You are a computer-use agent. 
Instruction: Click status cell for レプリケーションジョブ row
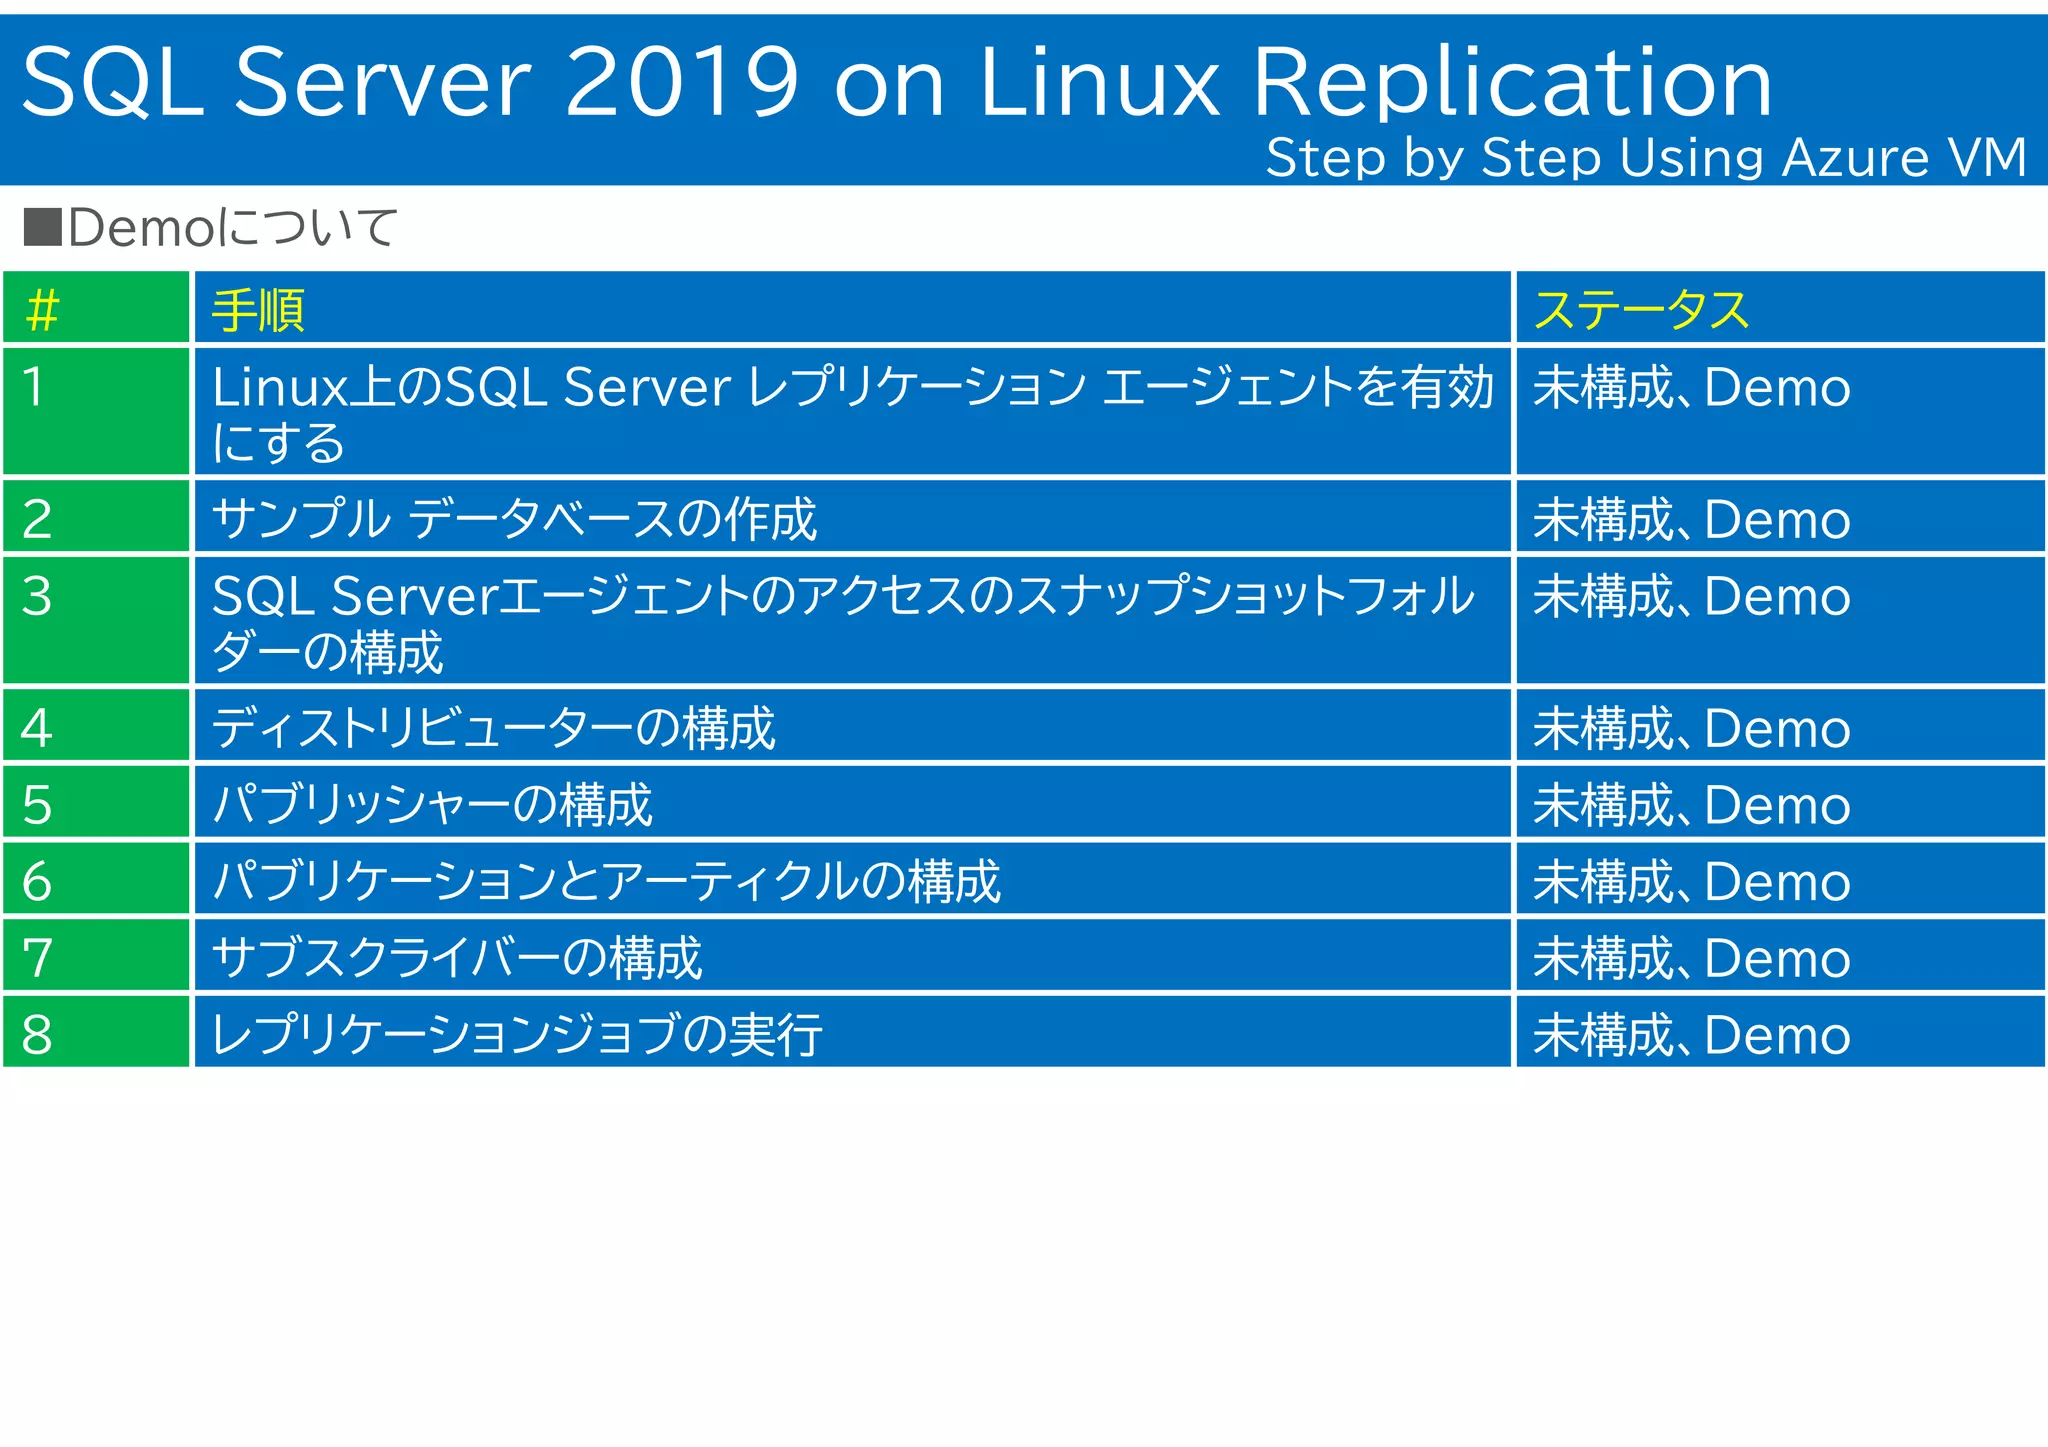pos(1780,1031)
